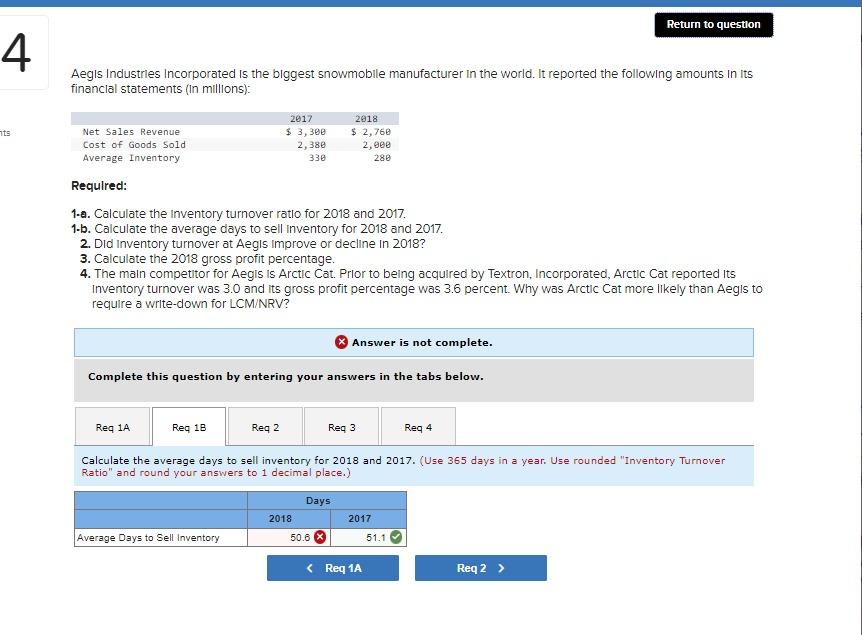Click the Cost of Goods Sold row label
This screenshot has width=862, height=635.
(134, 145)
